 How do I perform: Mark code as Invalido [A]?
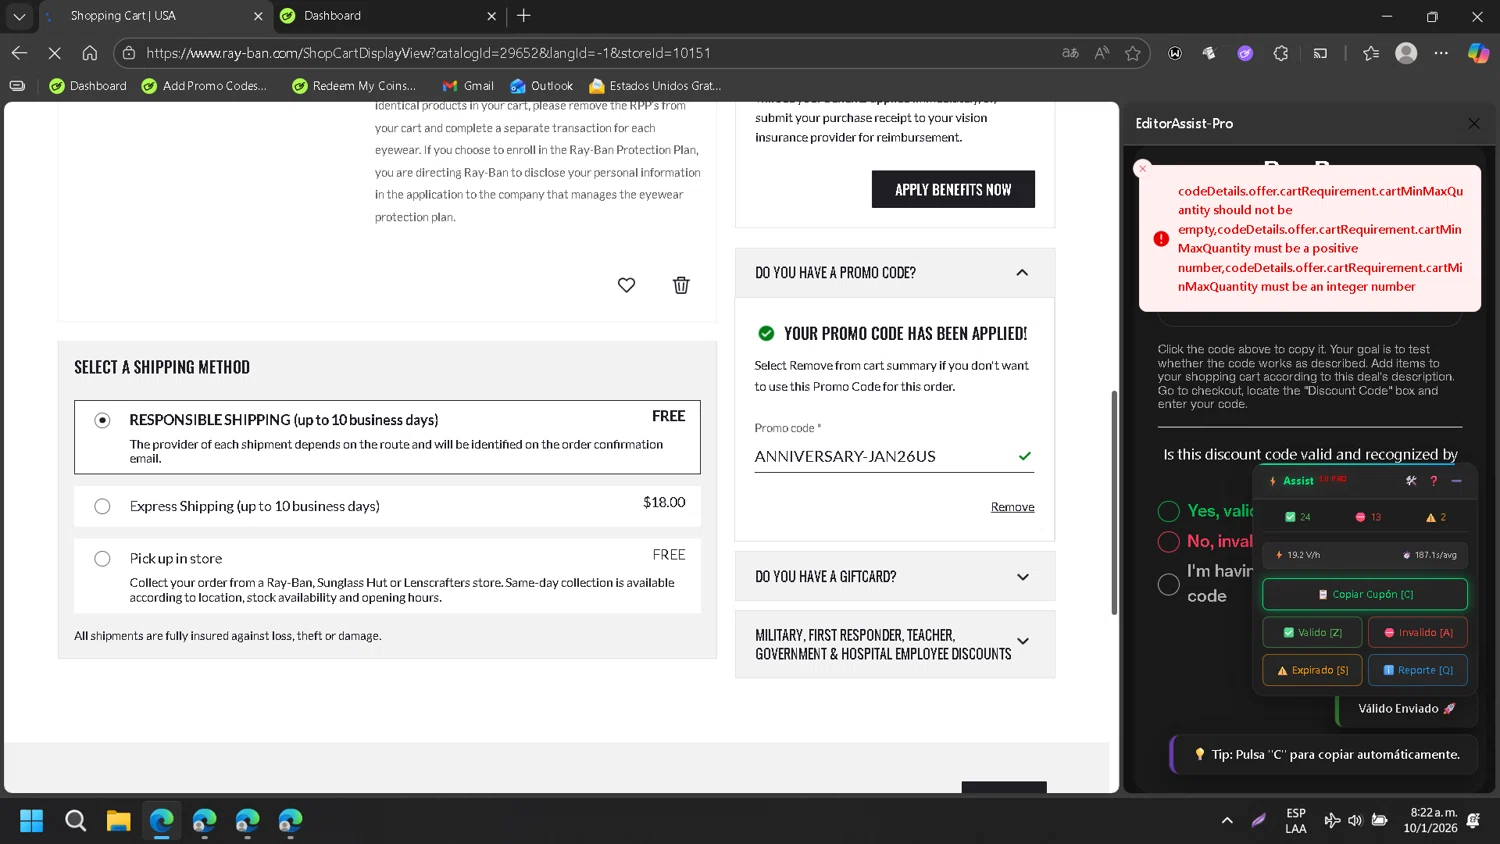click(x=1418, y=632)
